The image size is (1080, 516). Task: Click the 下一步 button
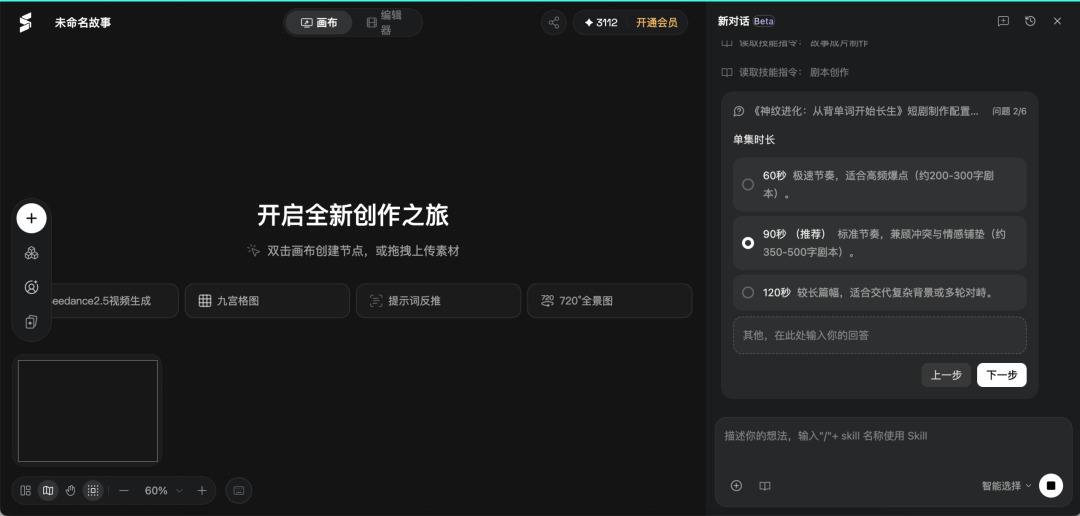[1001, 375]
